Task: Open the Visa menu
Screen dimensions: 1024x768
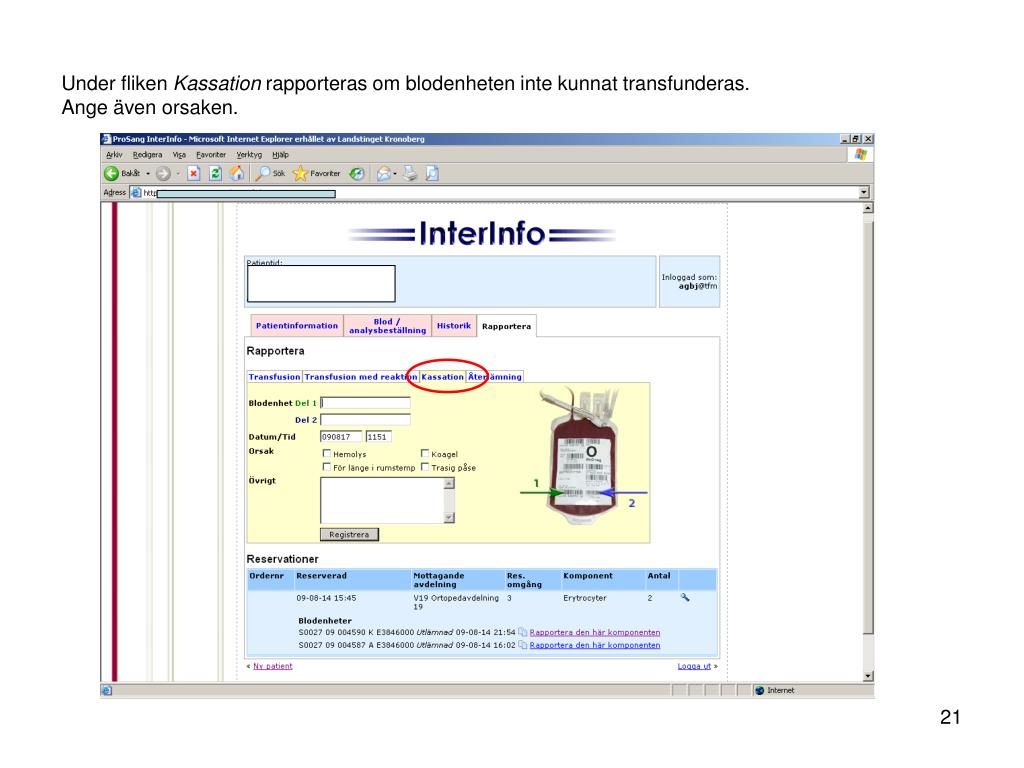Action: [179, 155]
